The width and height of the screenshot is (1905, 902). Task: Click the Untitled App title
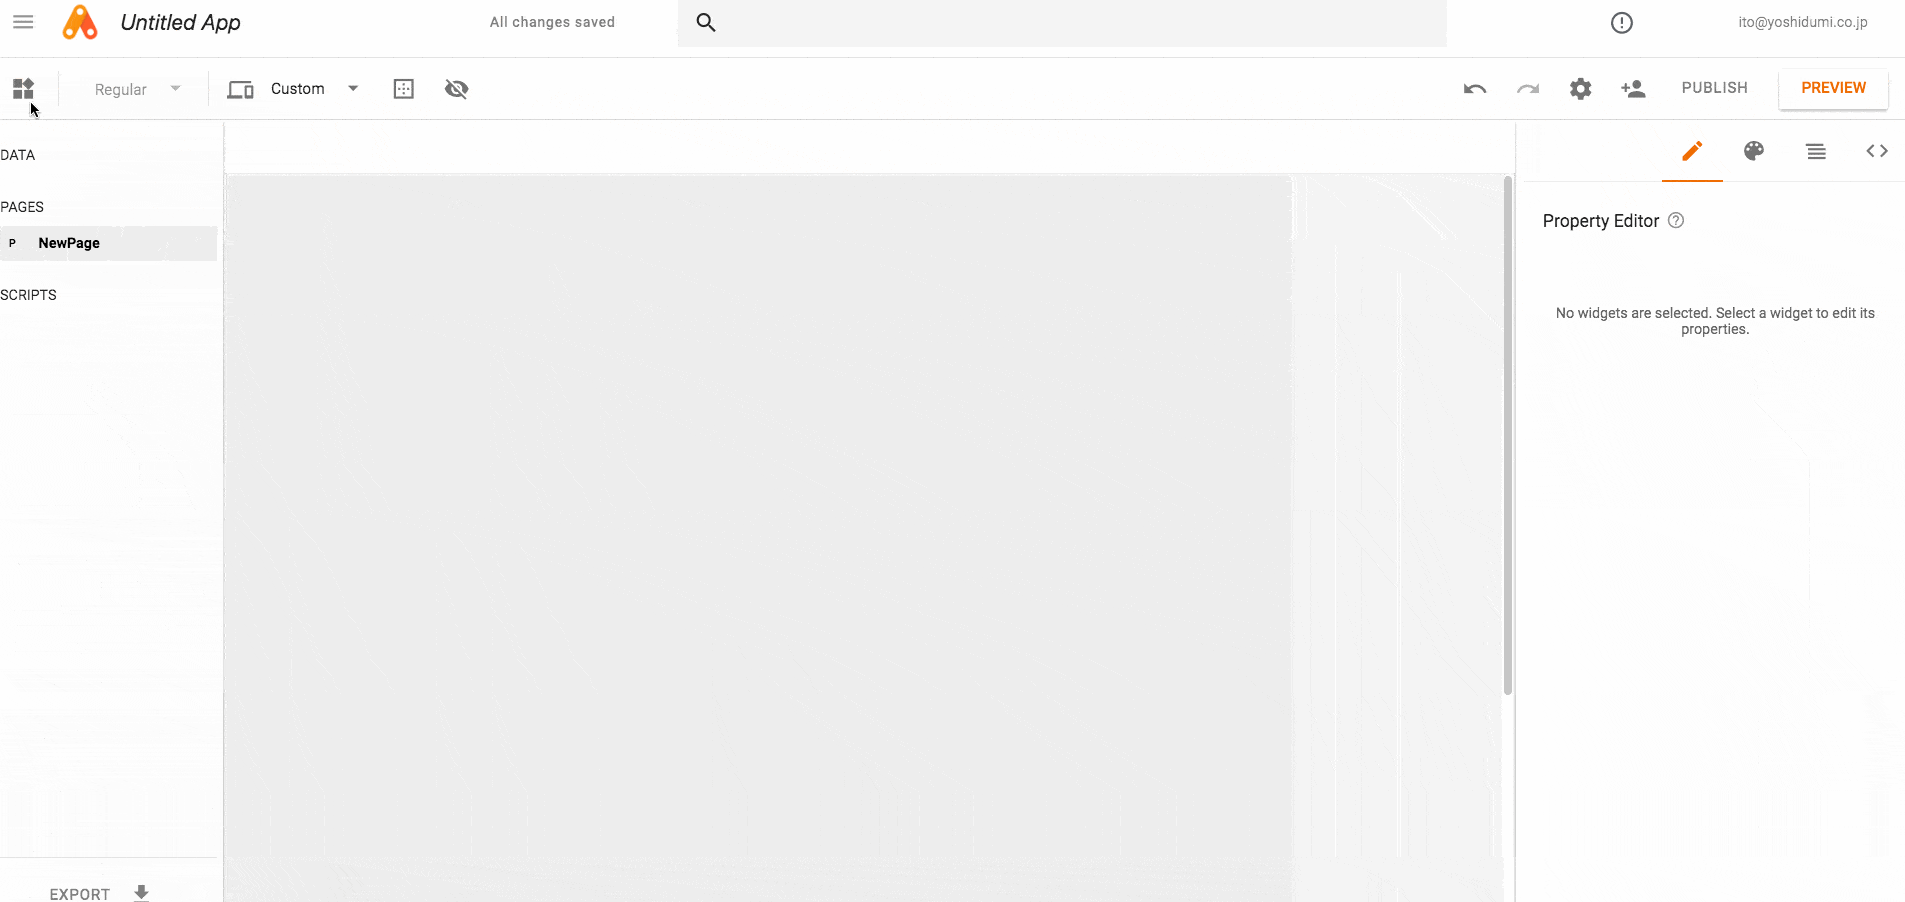pyautogui.click(x=180, y=22)
